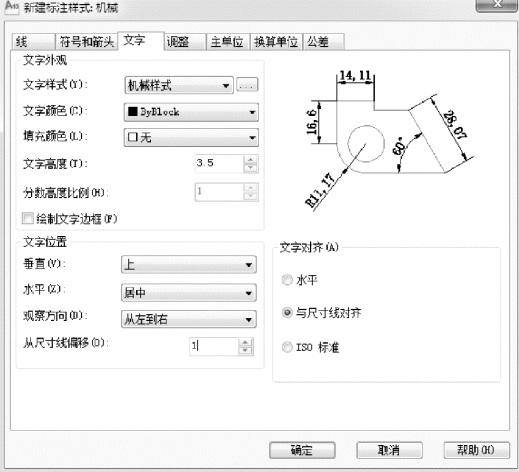
Task: Click the 取消 button
Action: pos(389,450)
